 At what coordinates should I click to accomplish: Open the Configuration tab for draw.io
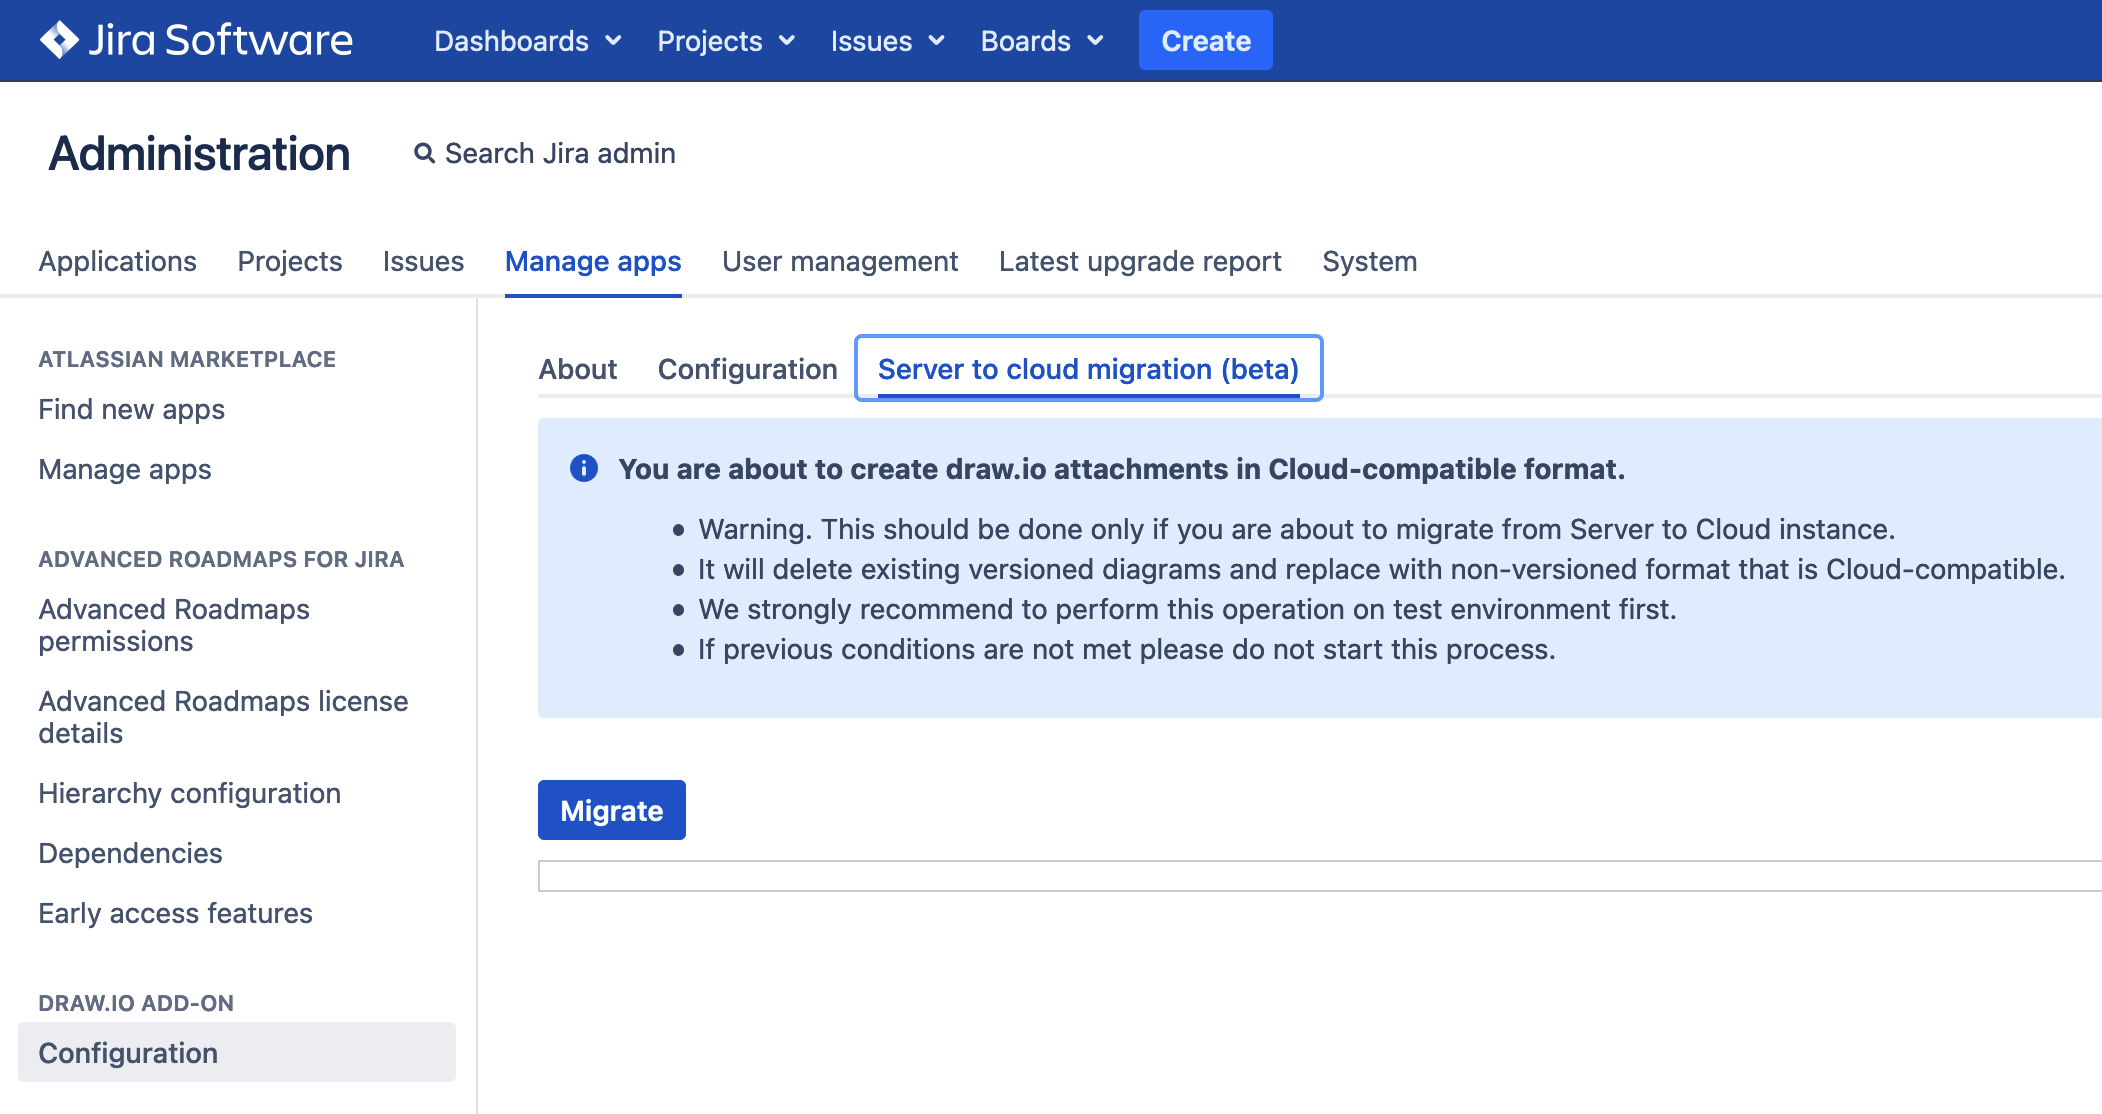746,369
